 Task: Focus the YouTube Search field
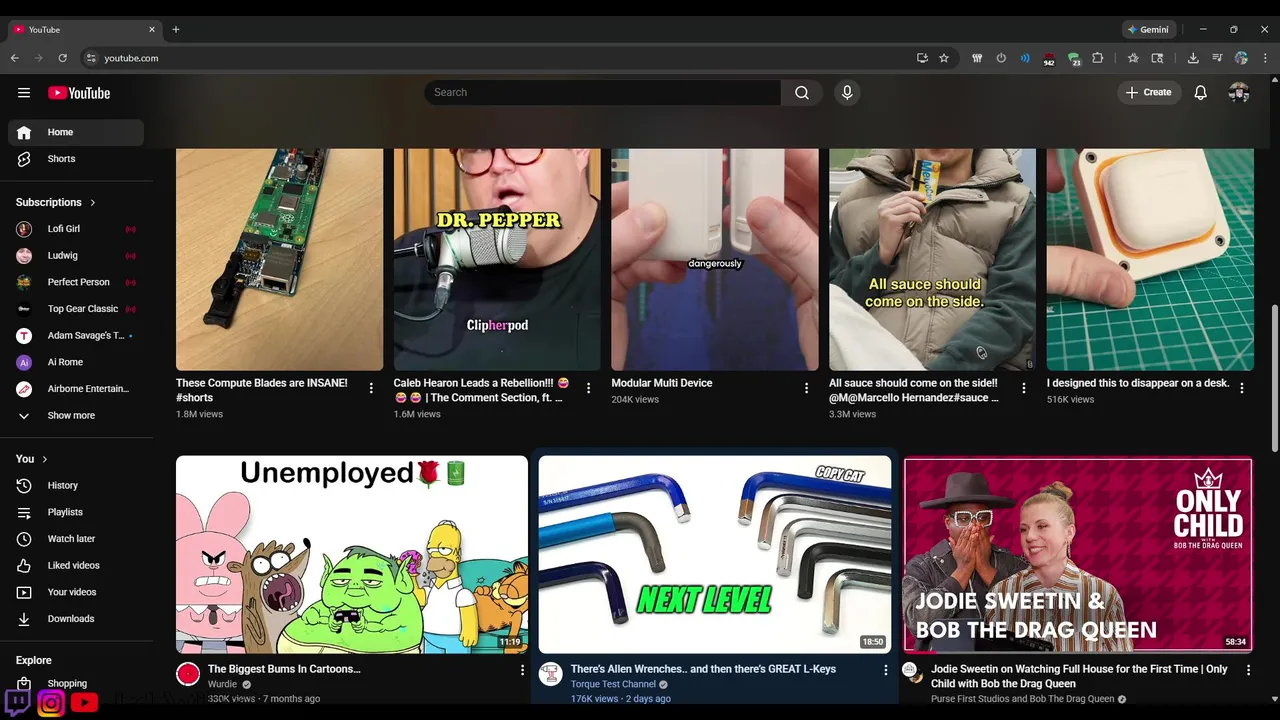coord(602,93)
